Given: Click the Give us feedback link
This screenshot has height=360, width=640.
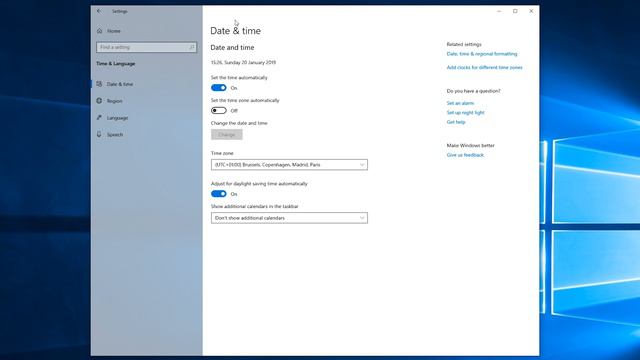Looking at the screenshot, I should [x=465, y=155].
